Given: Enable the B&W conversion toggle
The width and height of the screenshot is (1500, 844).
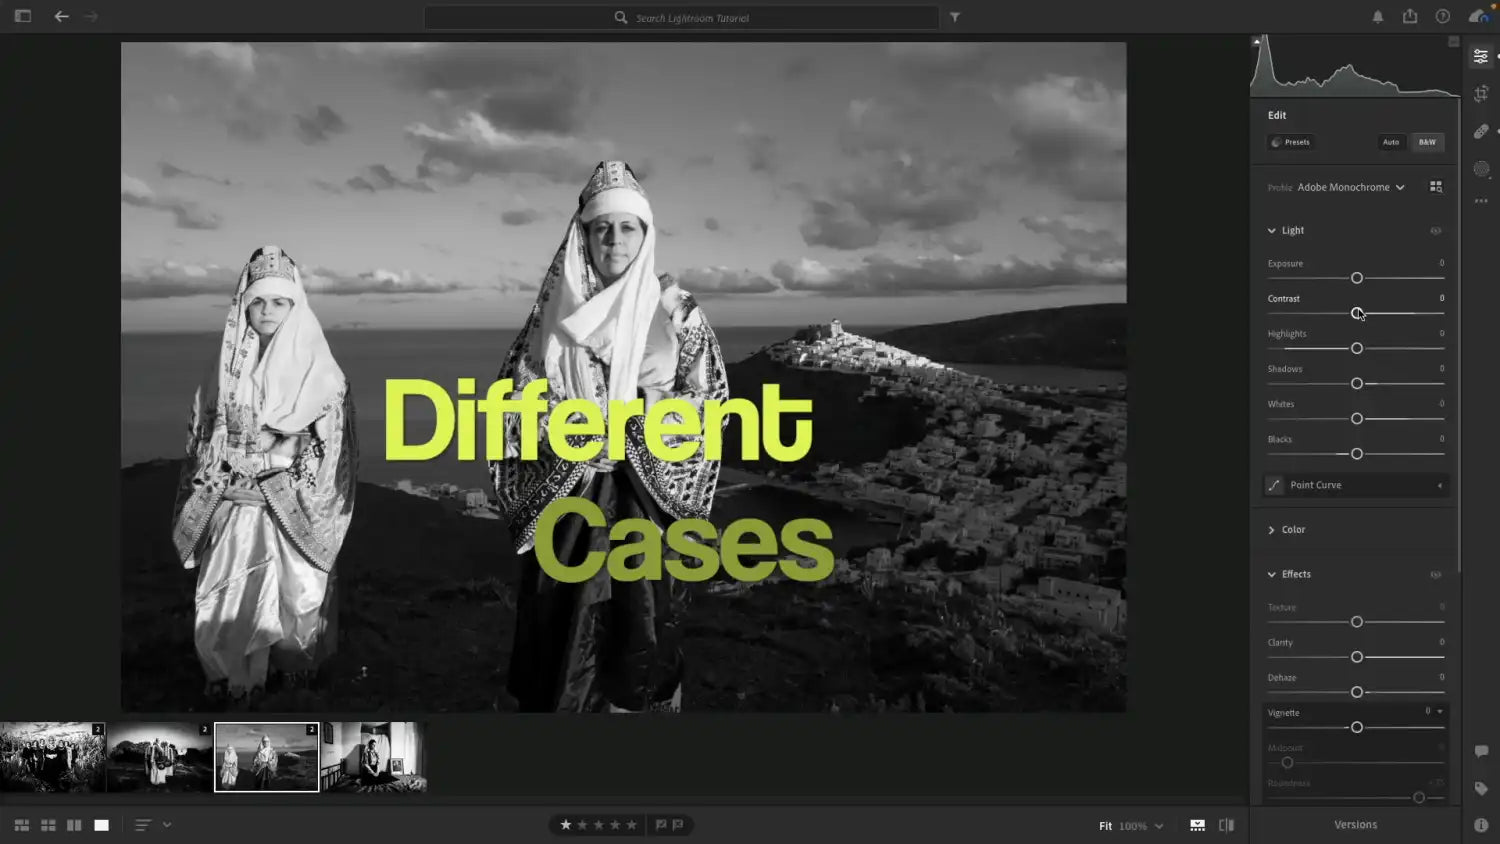Looking at the screenshot, I should [1427, 142].
